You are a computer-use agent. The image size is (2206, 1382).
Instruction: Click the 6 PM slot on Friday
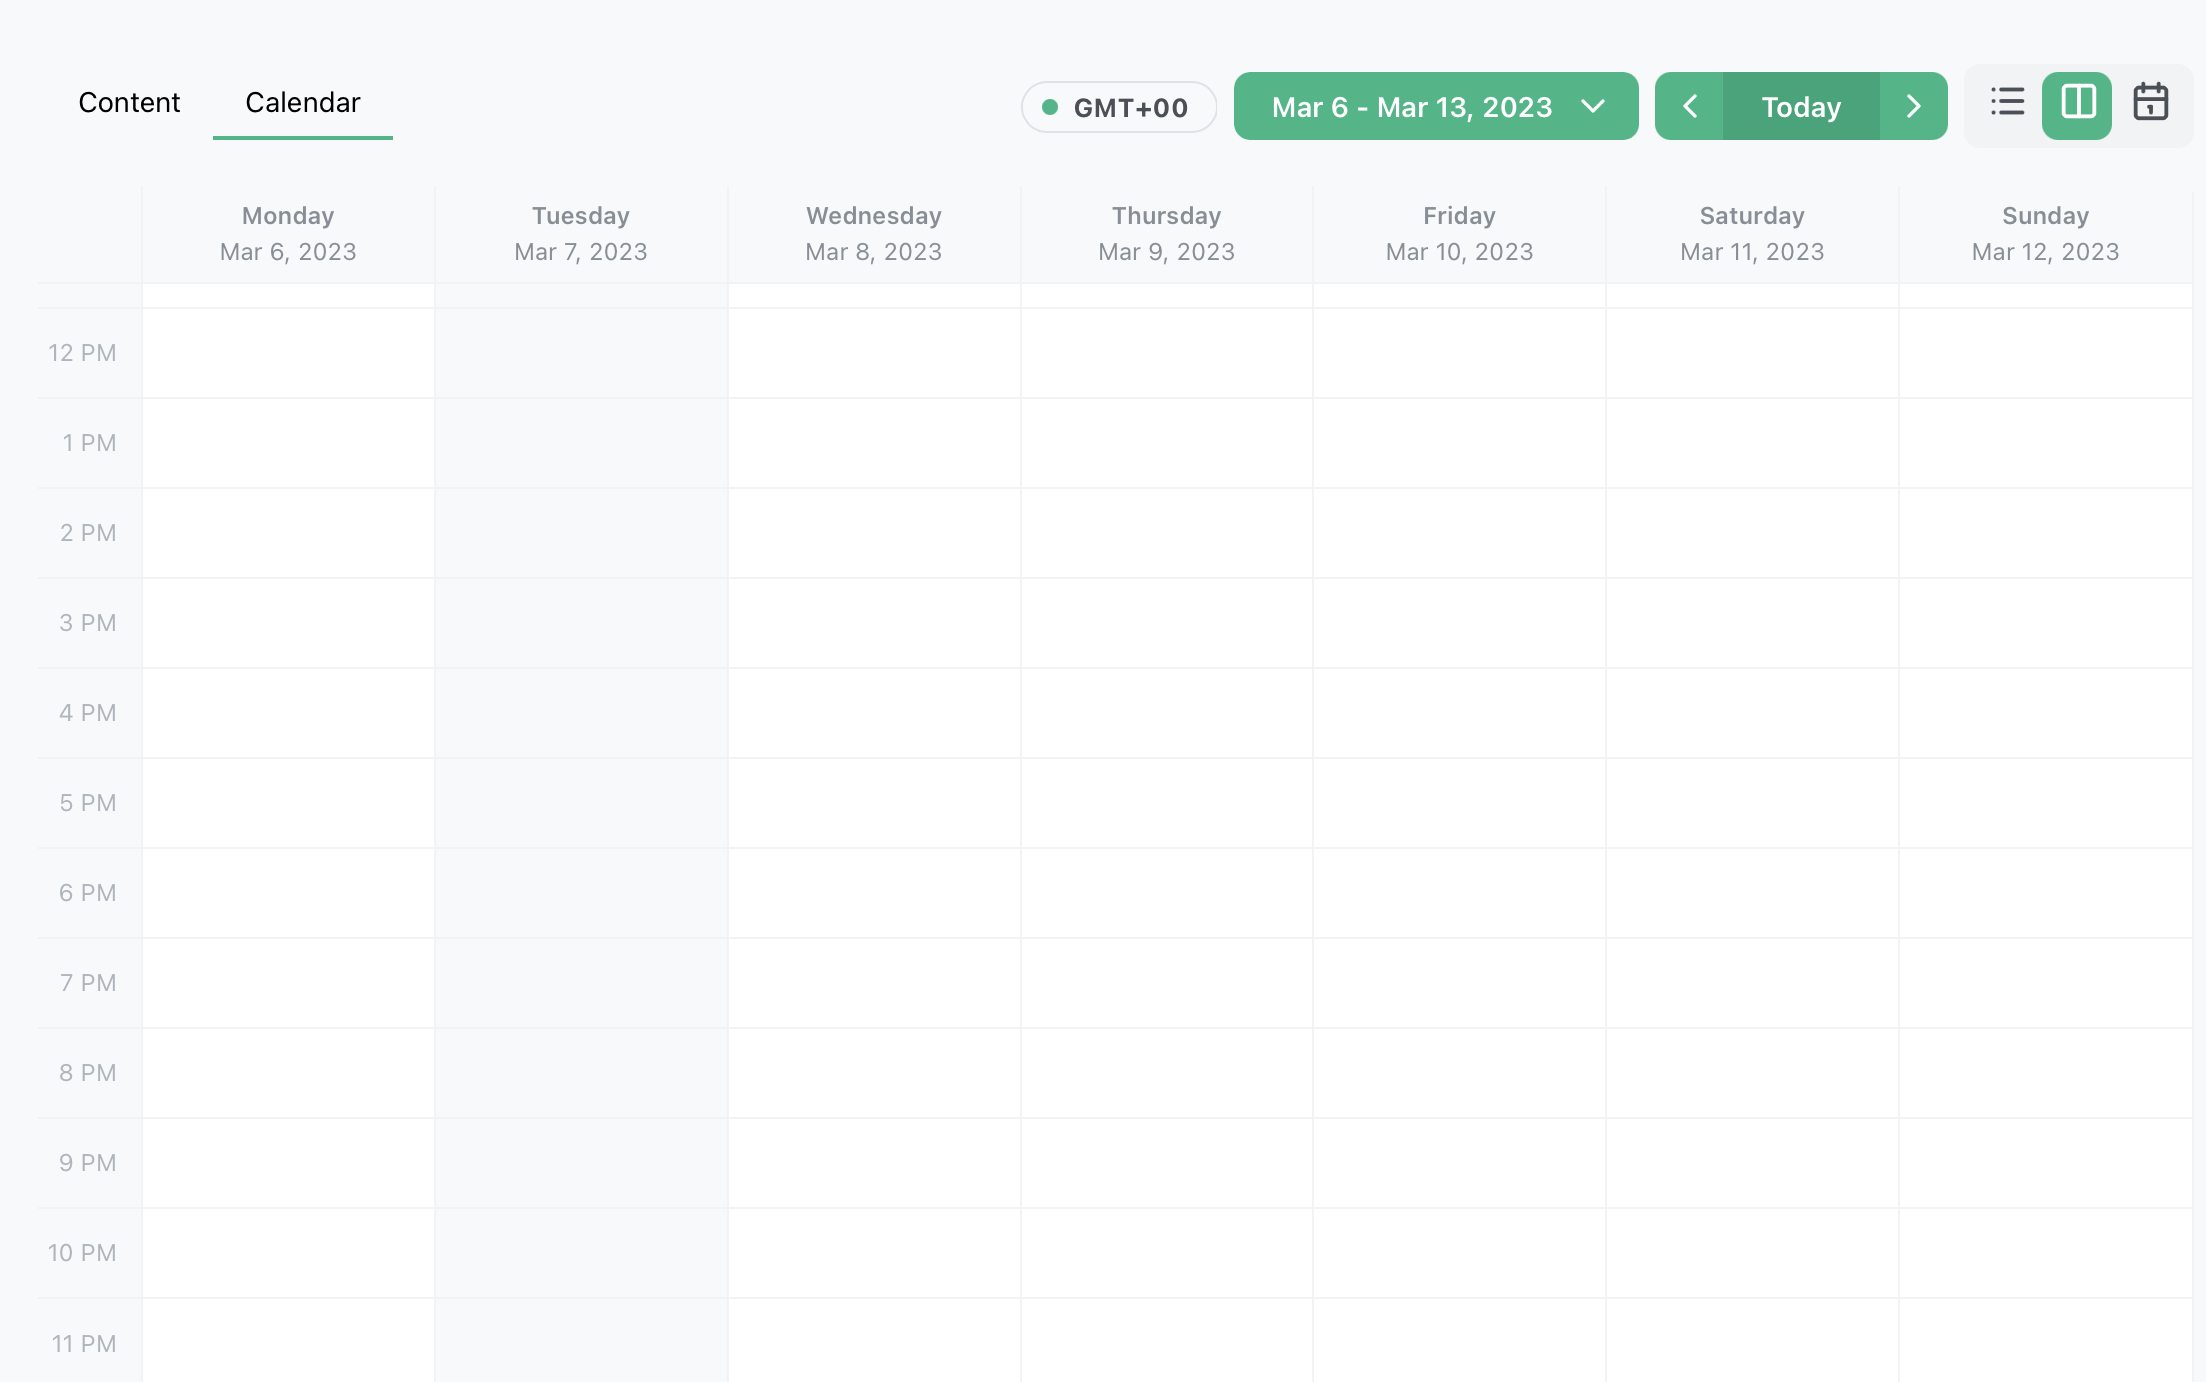[x=1459, y=893]
